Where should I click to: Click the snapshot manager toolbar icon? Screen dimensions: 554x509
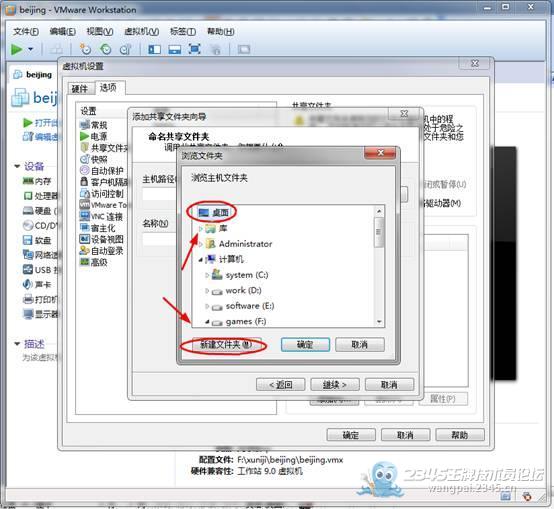click(x=126, y=49)
